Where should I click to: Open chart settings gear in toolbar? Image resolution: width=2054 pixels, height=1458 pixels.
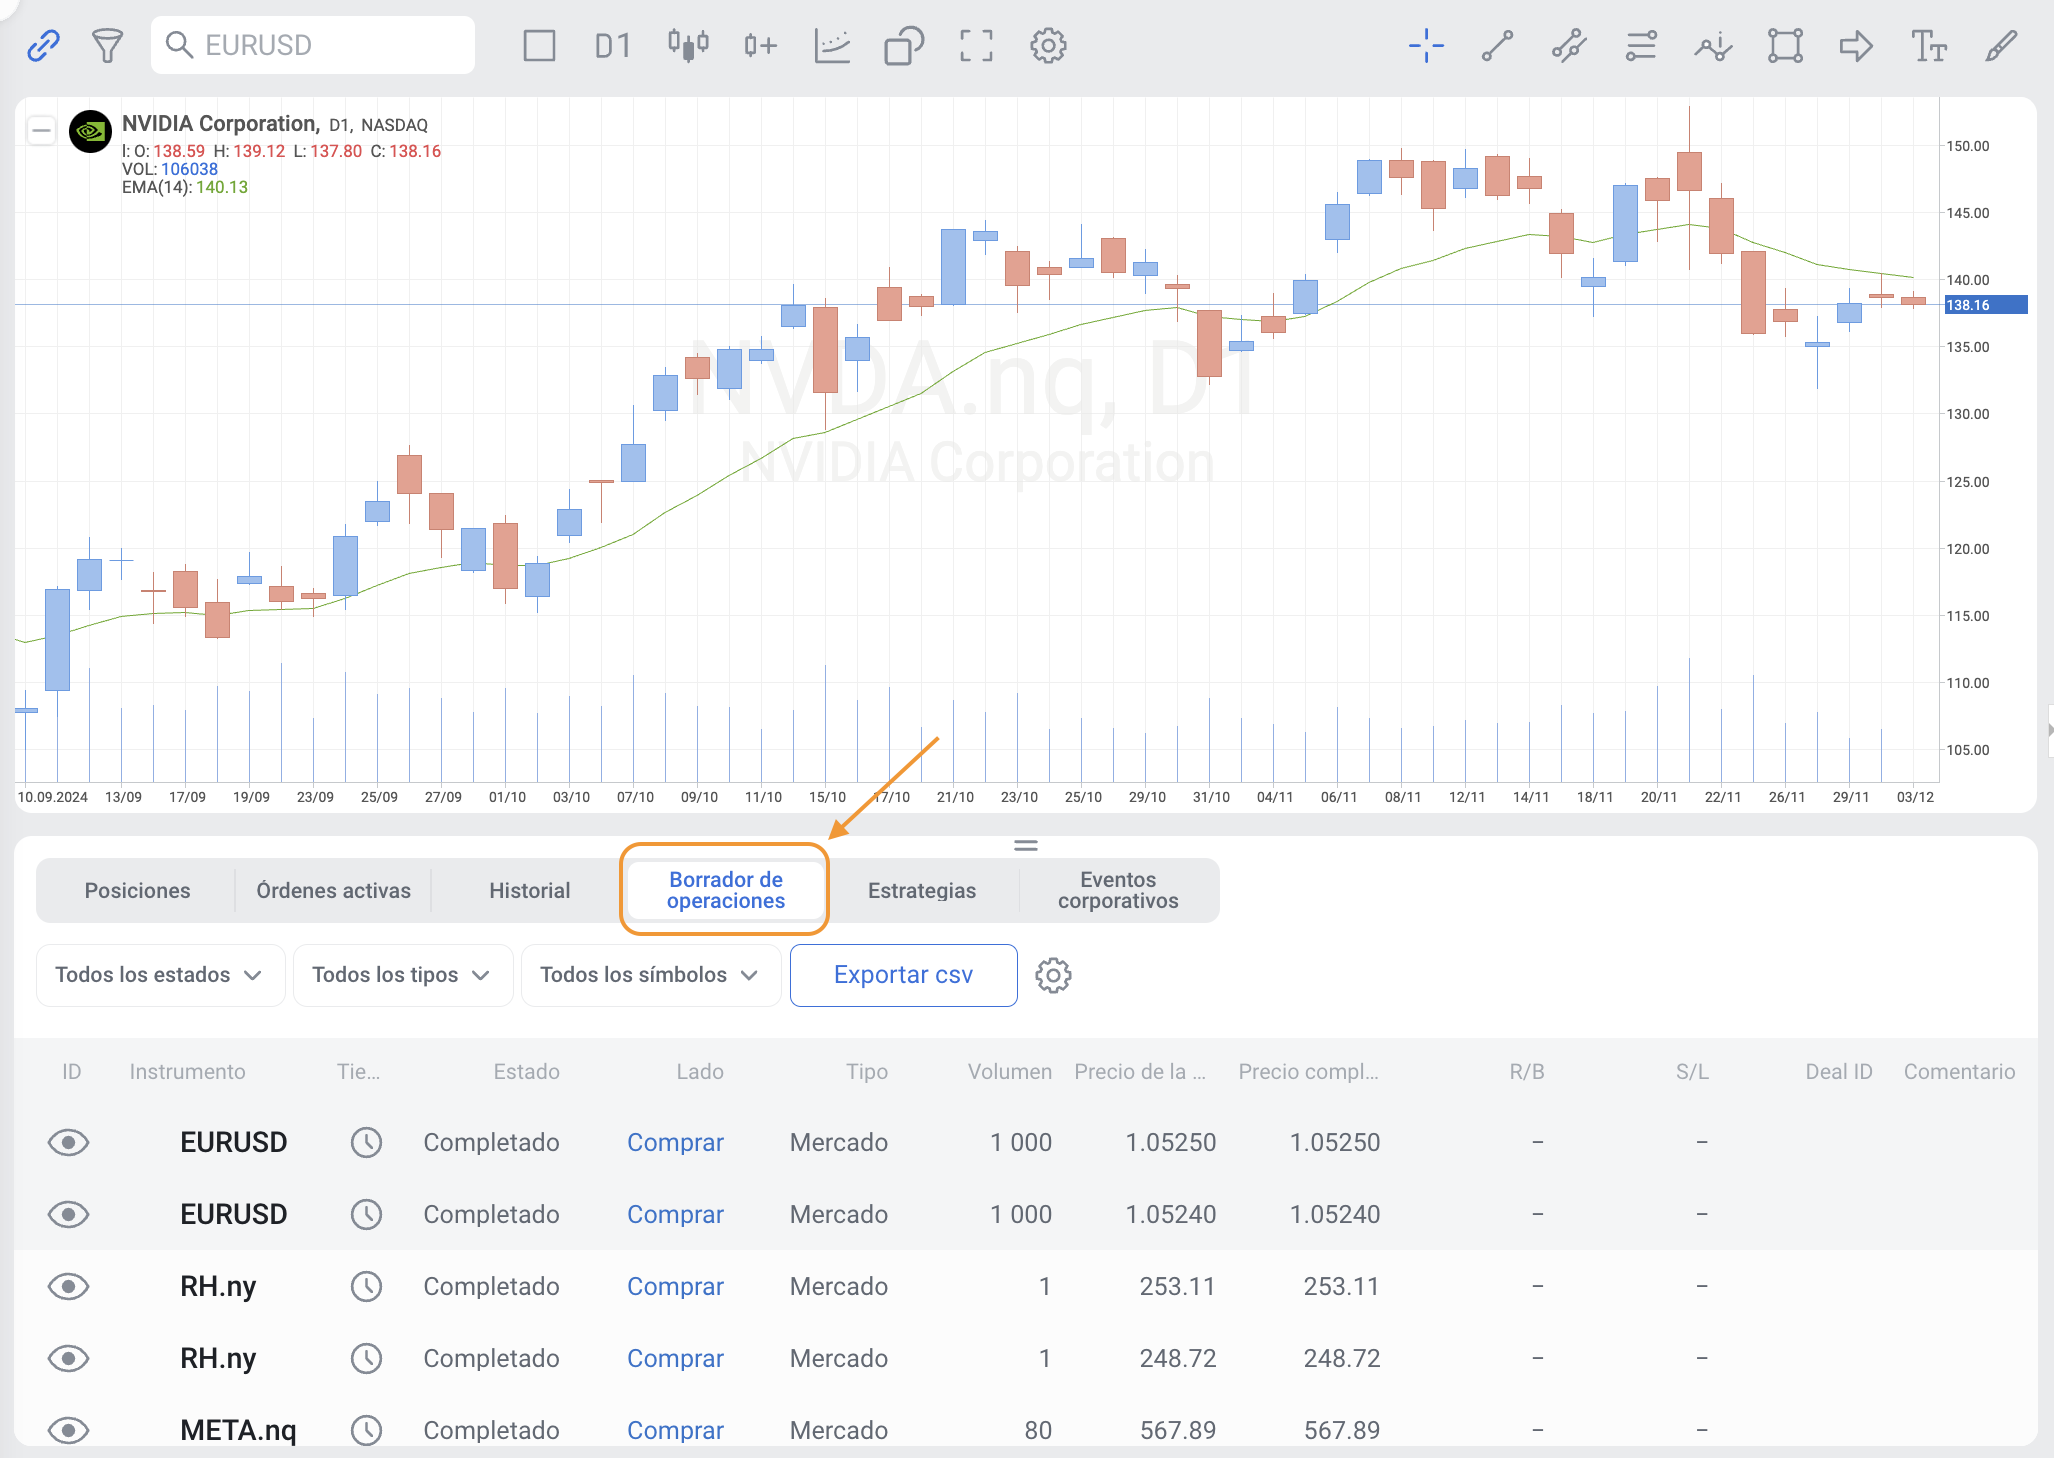coord(1048,45)
